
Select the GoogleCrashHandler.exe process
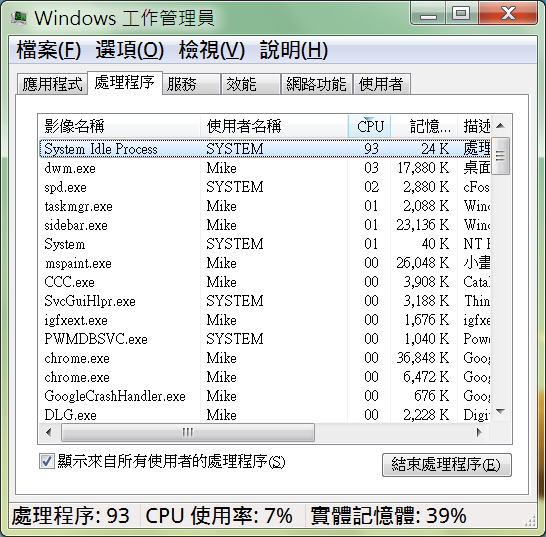(265, 396)
